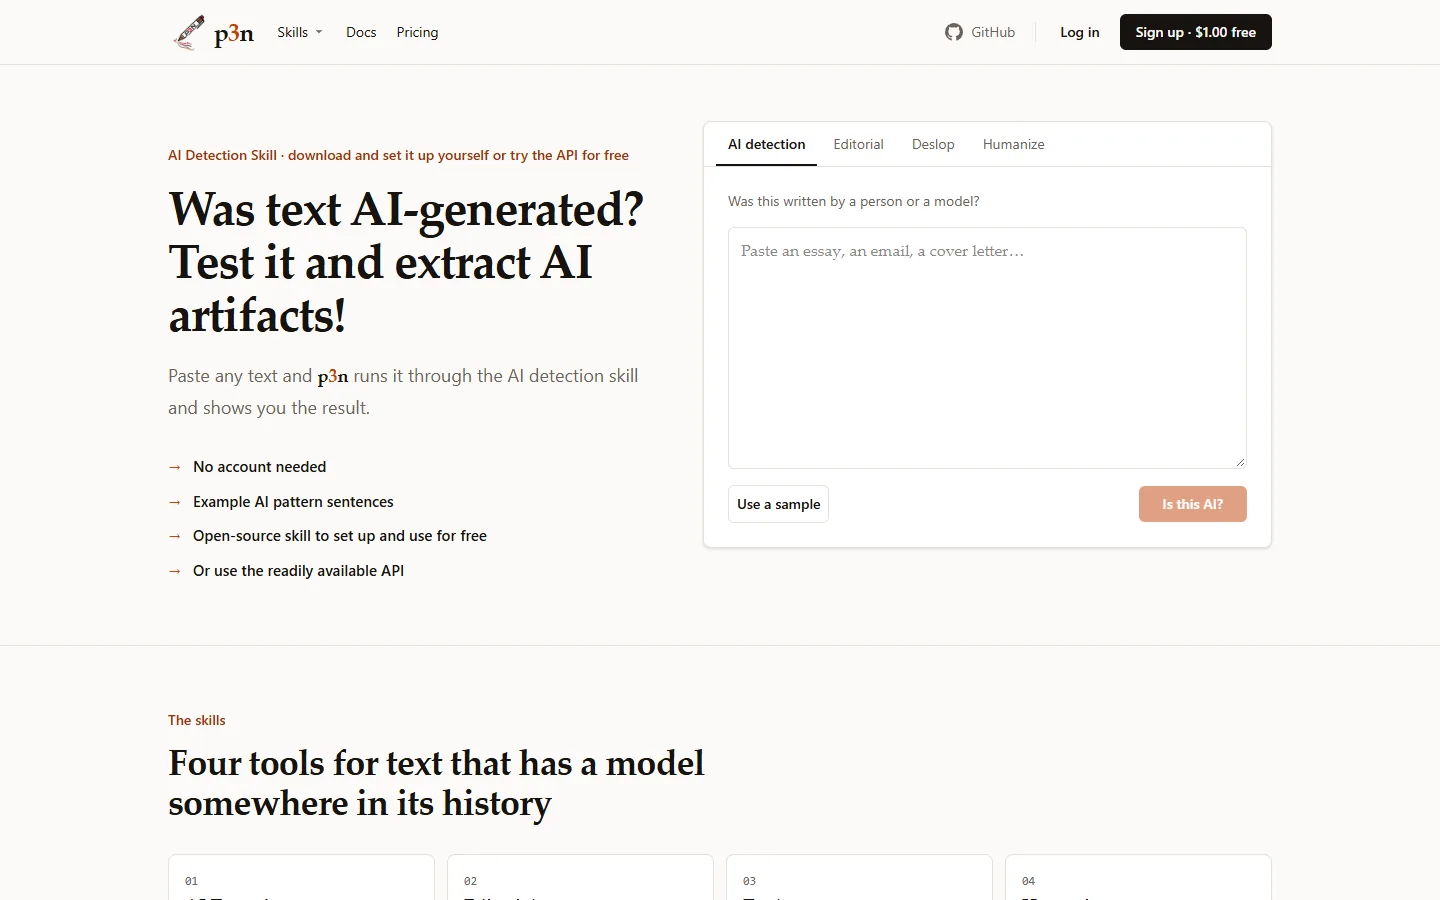Screen dimensions: 1440x900
Task: Click the "Four tools for text" heading
Action: point(436,783)
